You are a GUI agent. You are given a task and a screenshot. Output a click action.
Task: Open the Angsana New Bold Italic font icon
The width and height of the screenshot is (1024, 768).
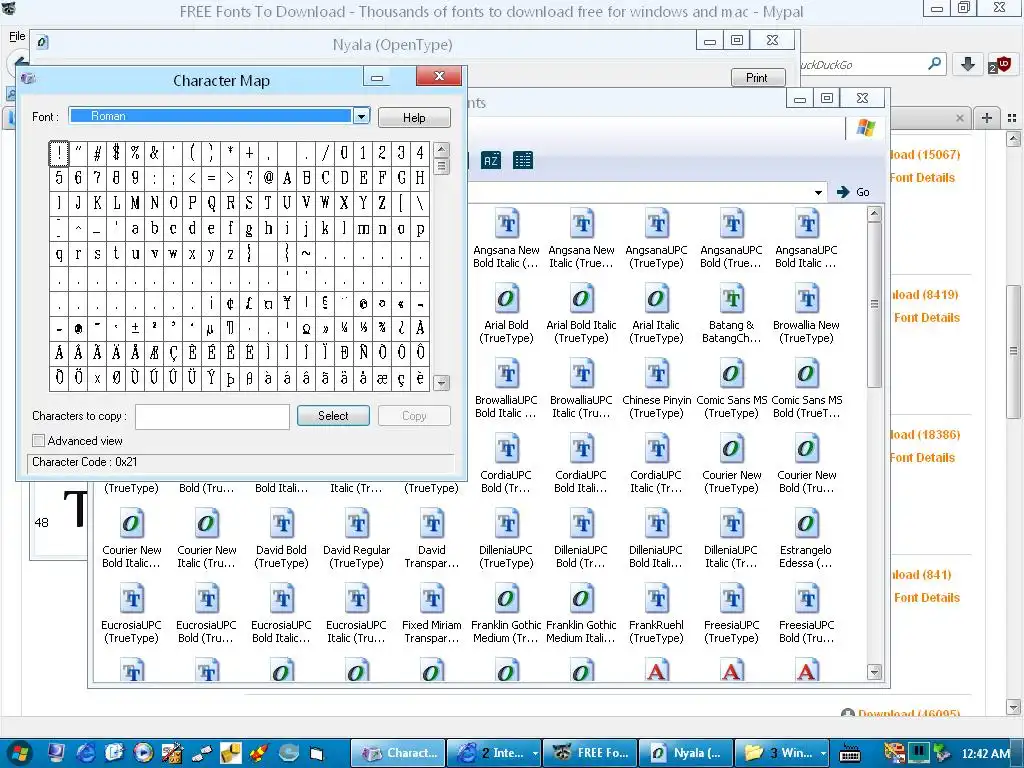506,224
